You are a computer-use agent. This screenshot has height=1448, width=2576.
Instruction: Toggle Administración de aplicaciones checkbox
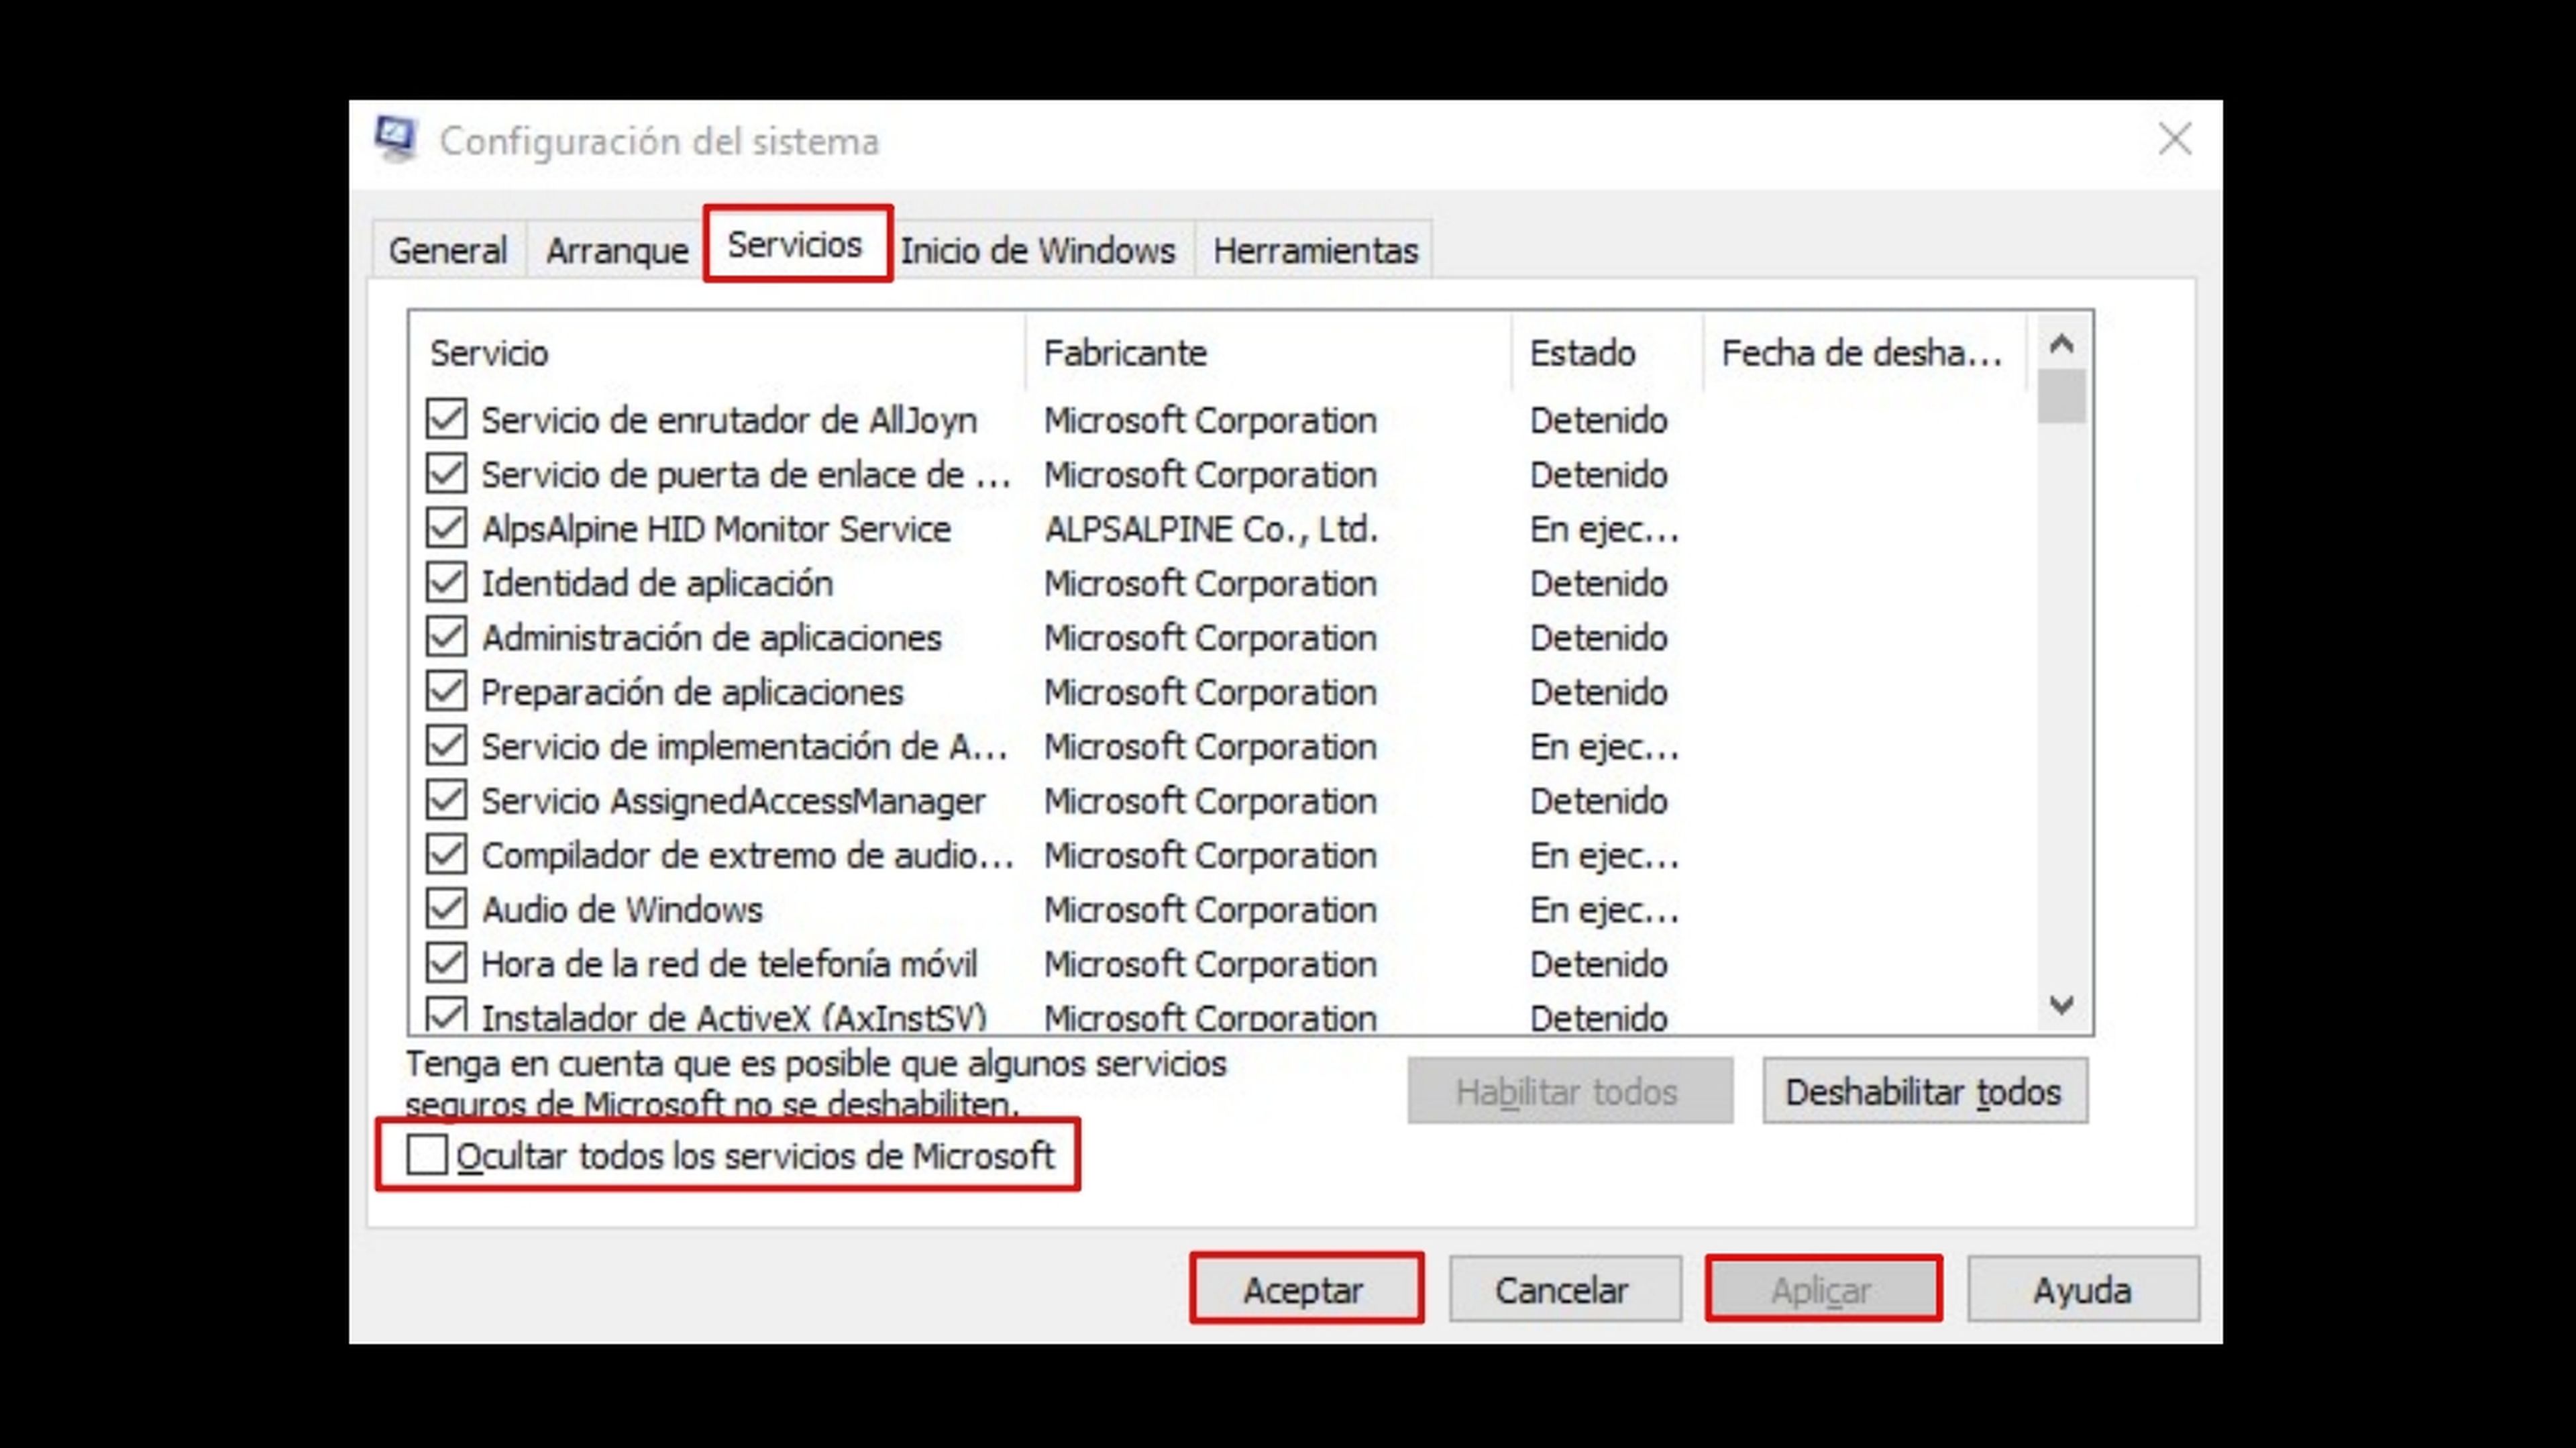[x=446, y=637]
